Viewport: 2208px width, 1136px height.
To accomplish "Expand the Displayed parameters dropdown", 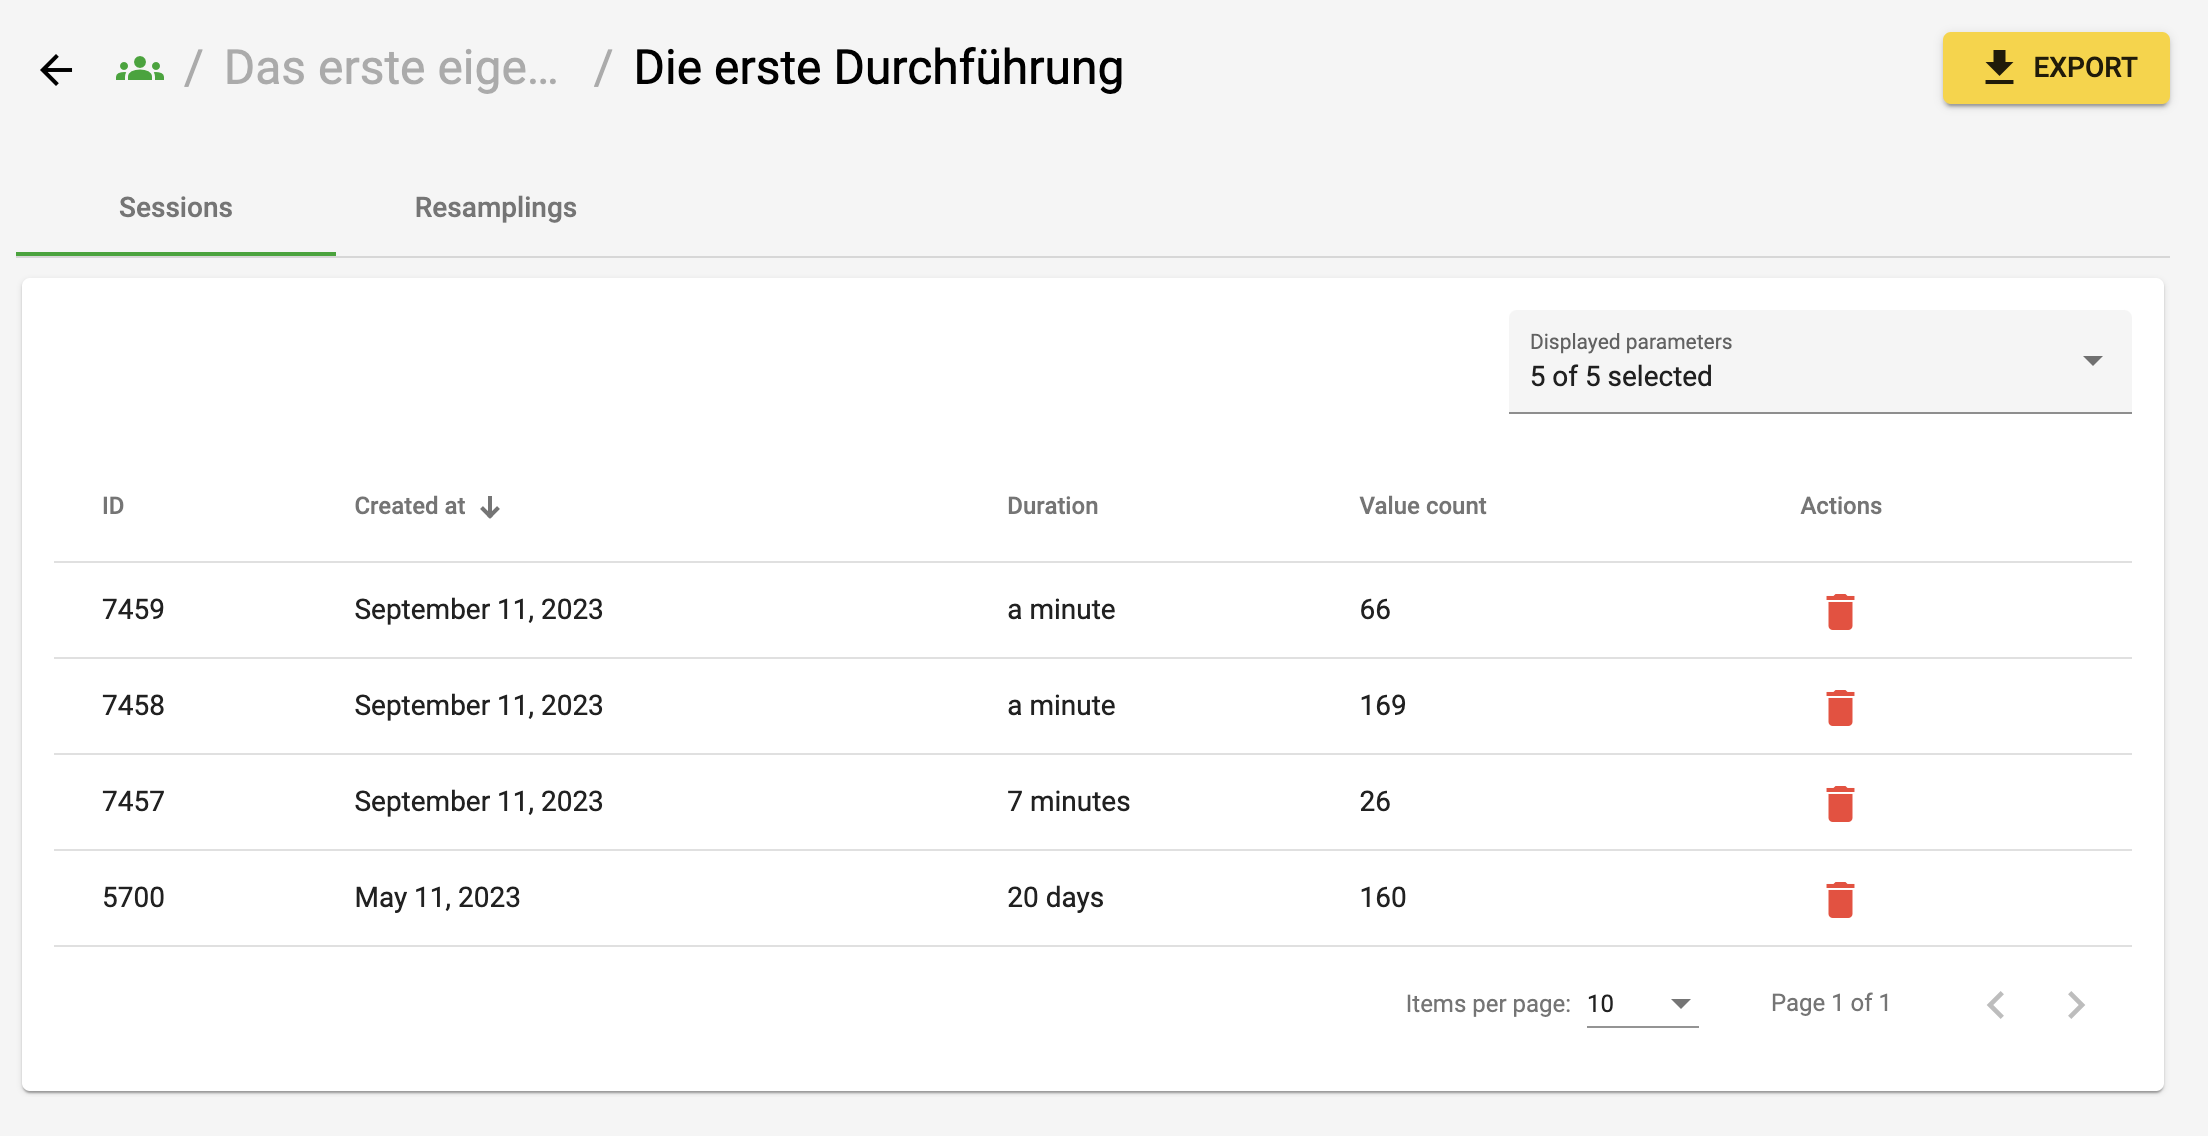I will tap(1820, 361).
